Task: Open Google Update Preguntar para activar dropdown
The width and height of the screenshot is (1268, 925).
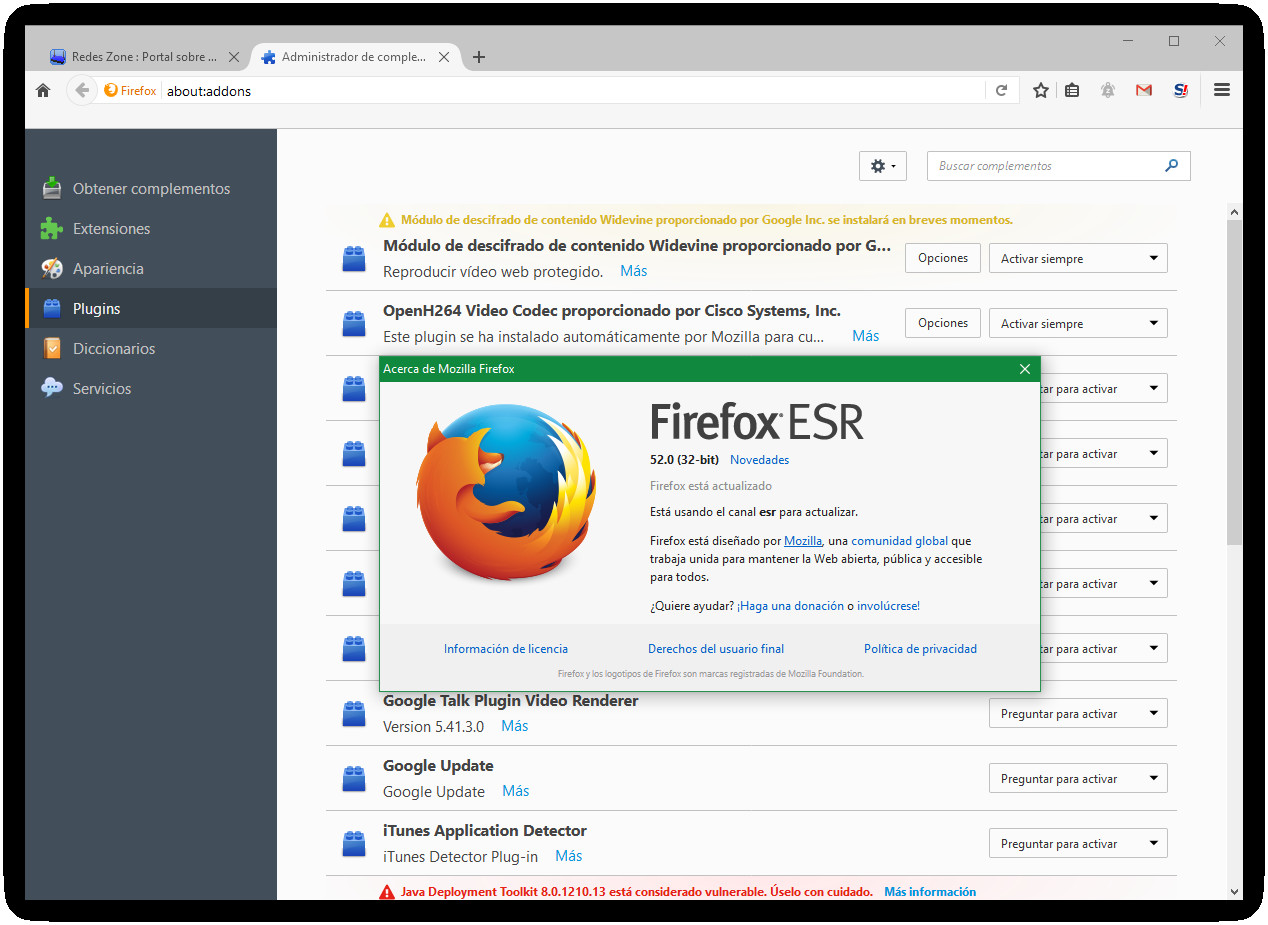Action: [1078, 778]
